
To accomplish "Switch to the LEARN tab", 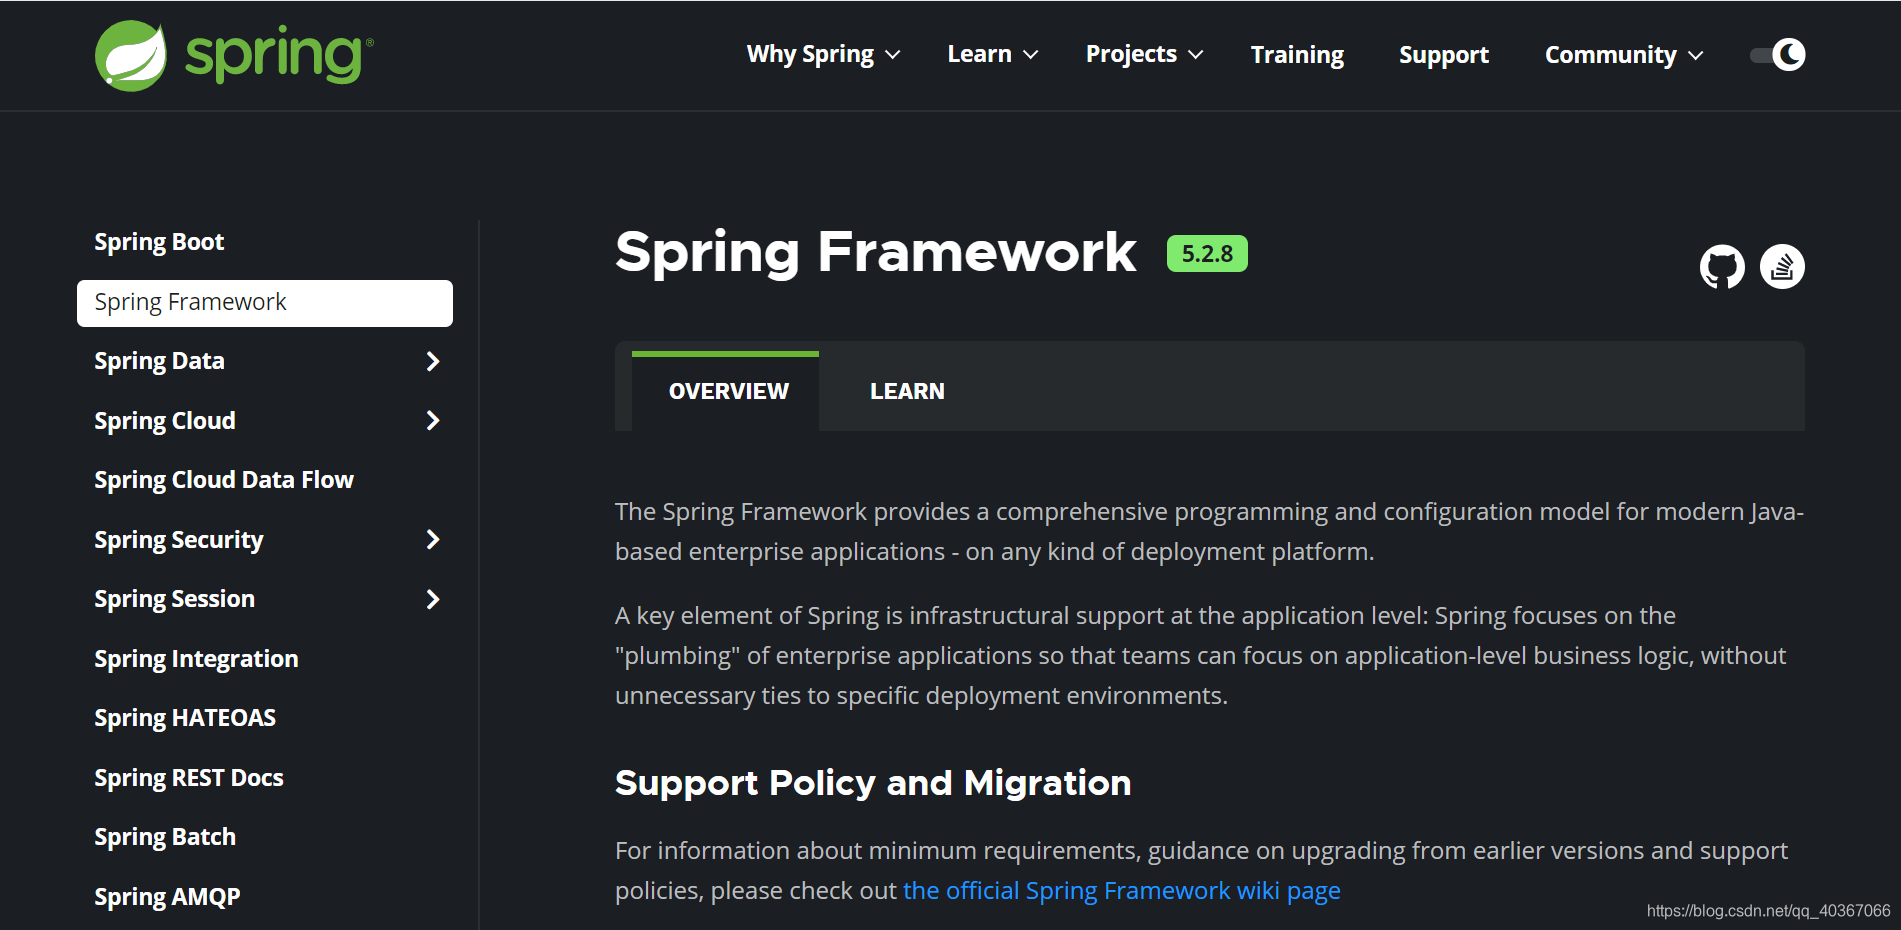I will (x=907, y=391).
